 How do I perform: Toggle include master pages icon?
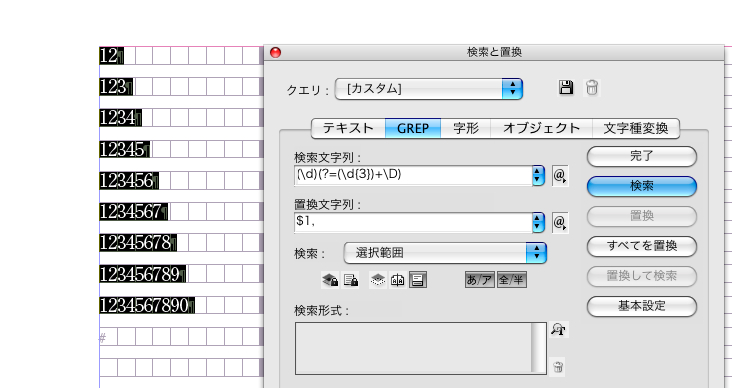pyautogui.click(x=398, y=280)
